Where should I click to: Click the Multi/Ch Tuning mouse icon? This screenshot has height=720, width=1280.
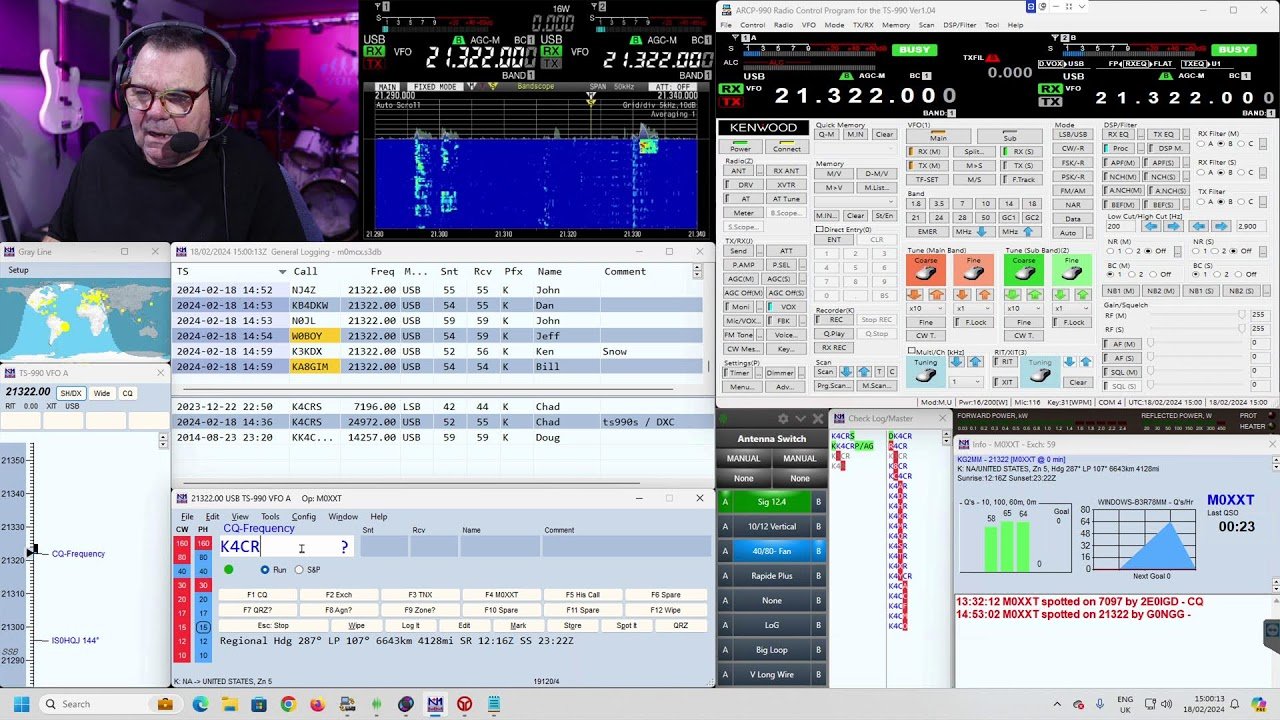tap(926, 372)
